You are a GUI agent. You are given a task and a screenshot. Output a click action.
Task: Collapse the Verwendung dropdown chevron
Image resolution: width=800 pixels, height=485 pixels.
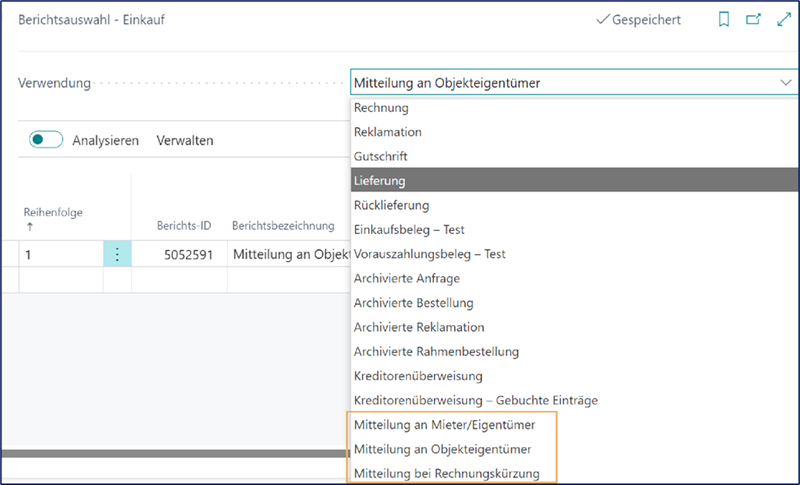click(782, 83)
